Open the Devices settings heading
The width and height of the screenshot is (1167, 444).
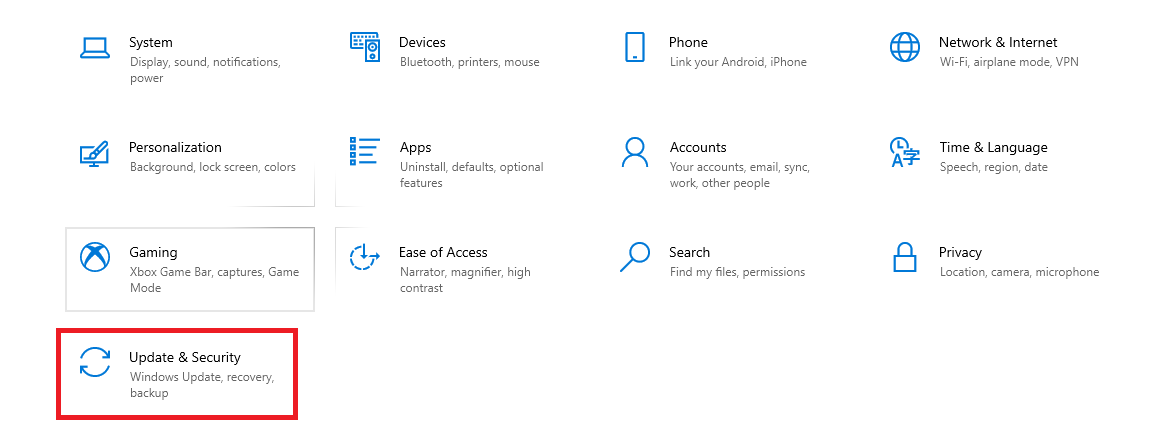[422, 42]
